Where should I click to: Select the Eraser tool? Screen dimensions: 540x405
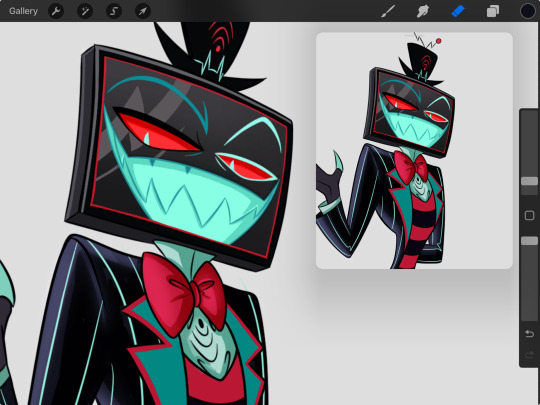pos(458,11)
